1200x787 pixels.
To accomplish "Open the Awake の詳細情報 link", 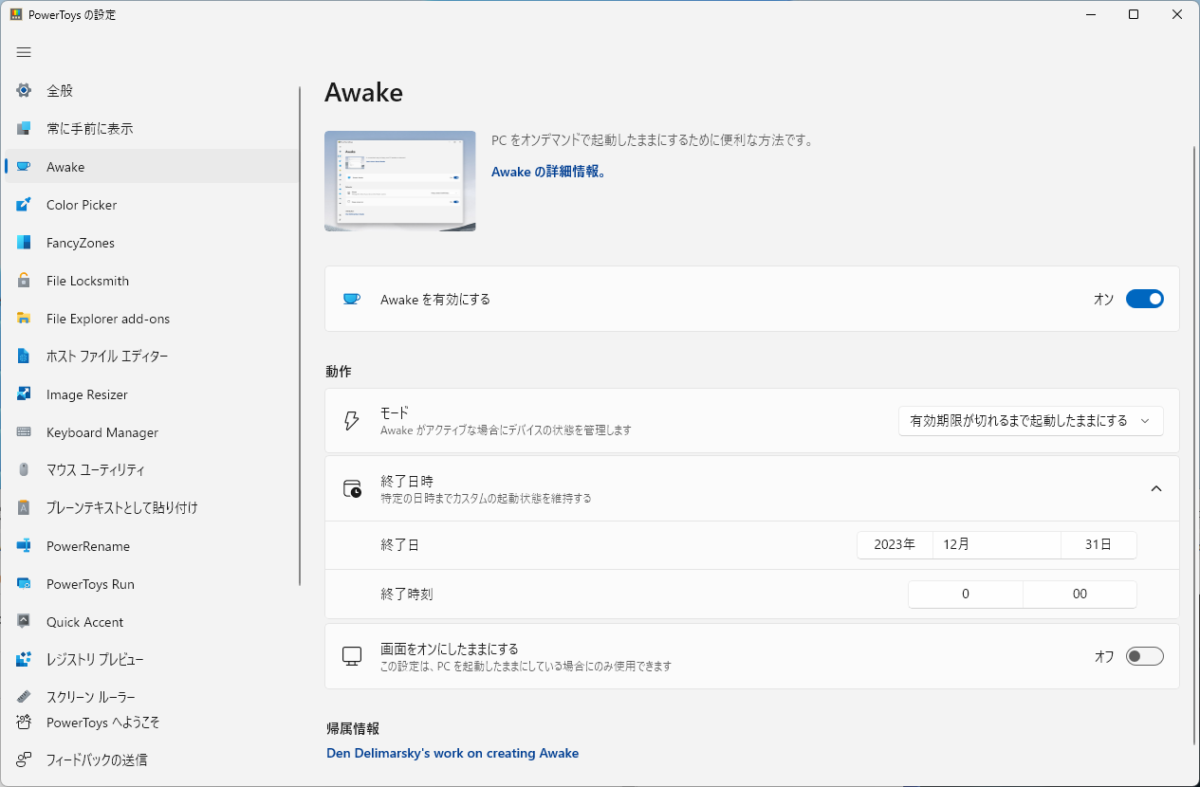I will click(x=549, y=172).
